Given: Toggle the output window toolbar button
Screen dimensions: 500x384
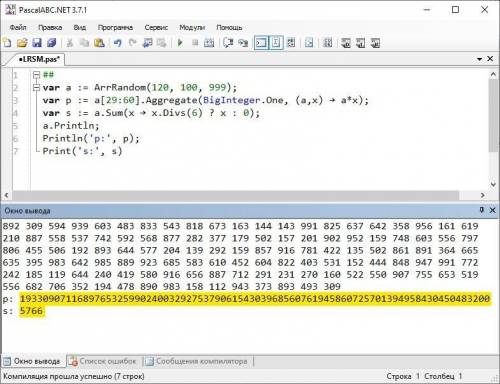Looking at the screenshot, I should tap(261, 43).
